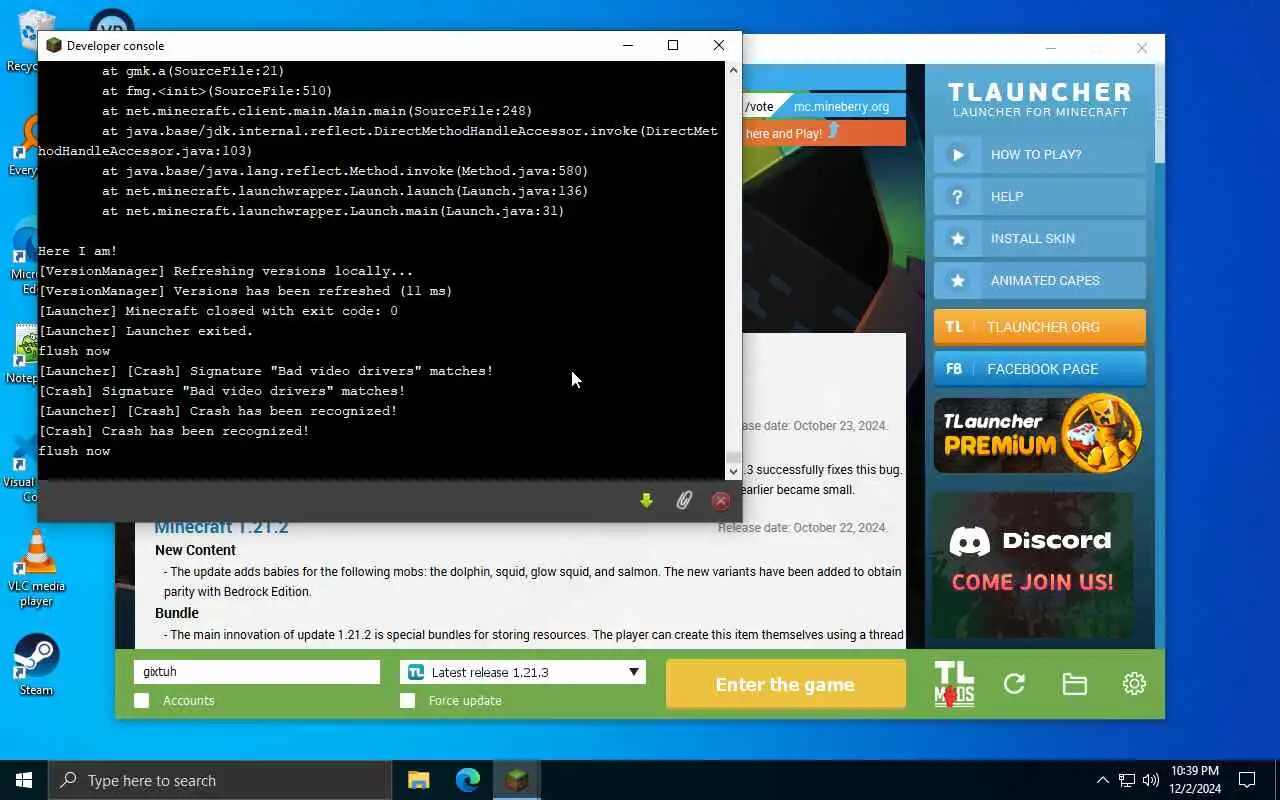The height and width of the screenshot is (800, 1280).
Task: Click the TLauncher Premium banner
Action: (1038, 434)
